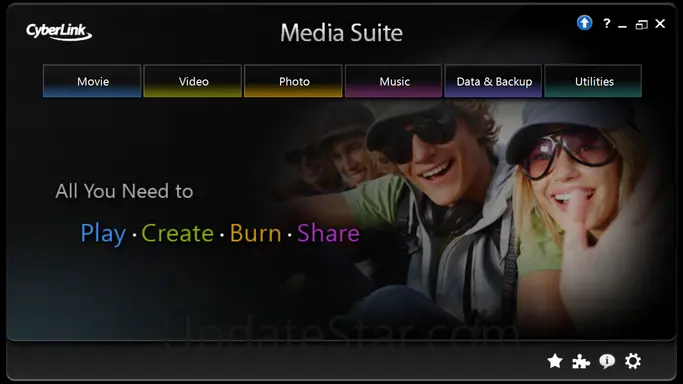Click the puzzle piece add-ons icon
The height and width of the screenshot is (384, 683).
[x=581, y=361]
